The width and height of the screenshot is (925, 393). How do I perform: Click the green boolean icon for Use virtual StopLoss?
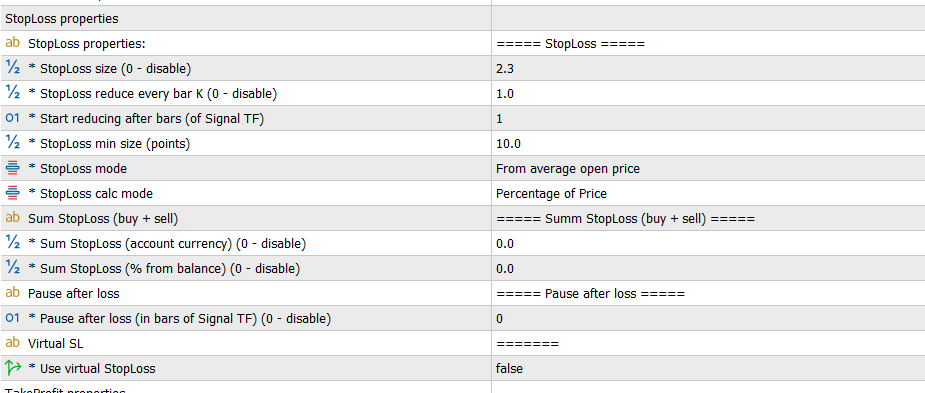click(12, 368)
